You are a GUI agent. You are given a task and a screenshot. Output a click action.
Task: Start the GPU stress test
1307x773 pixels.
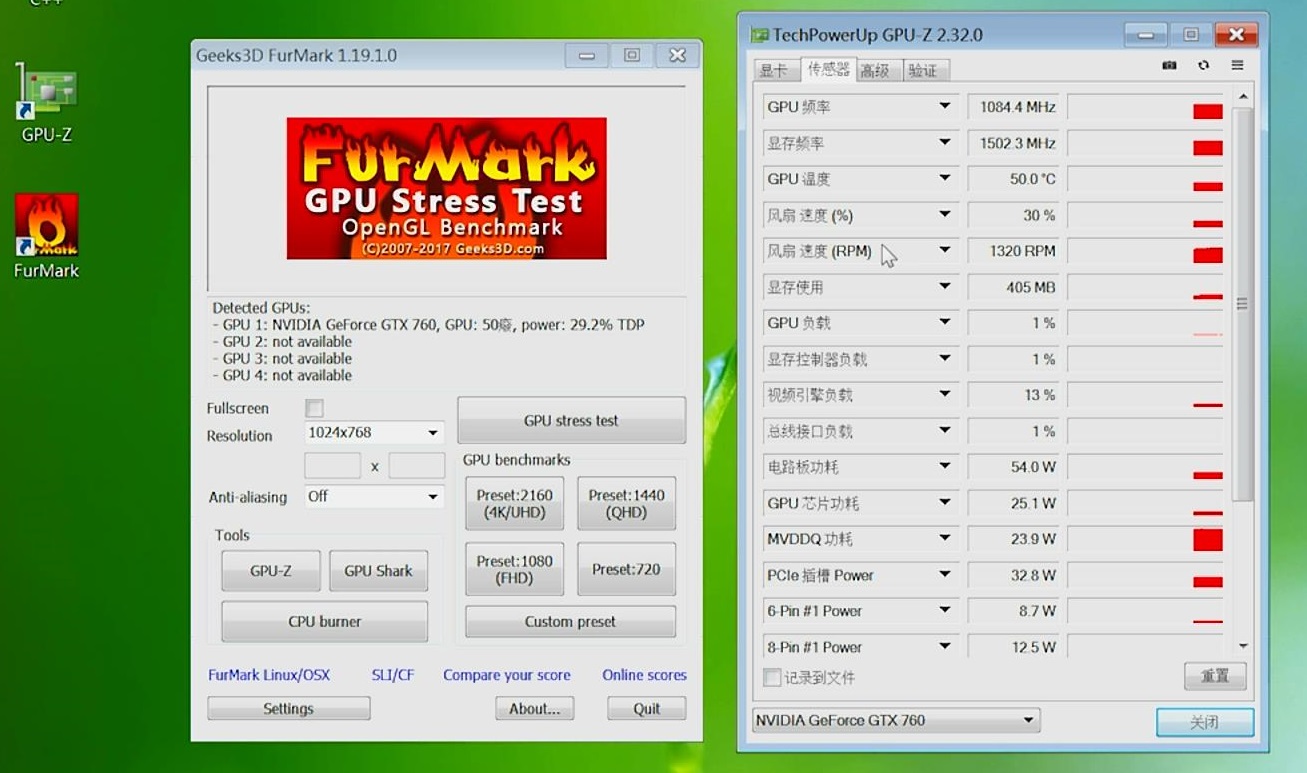coord(571,421)
